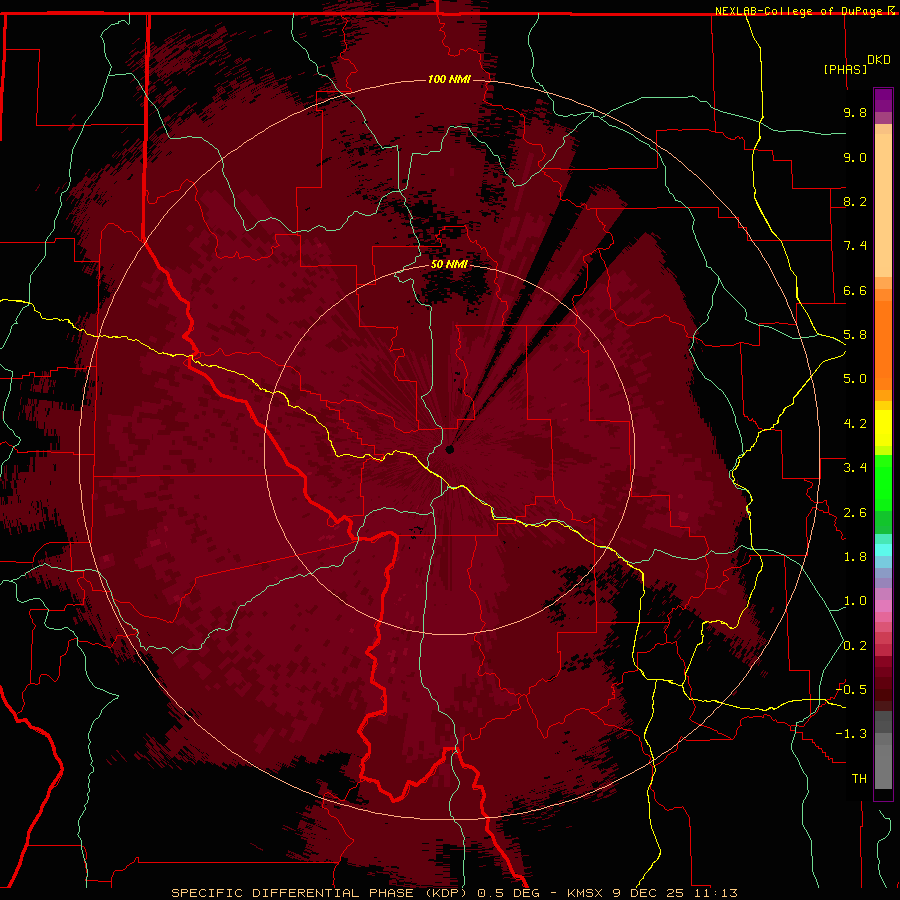This screenshot has height=900, width=900.
Task: Click the bright green segment of the color bar
Action: (x=883, y=482)
